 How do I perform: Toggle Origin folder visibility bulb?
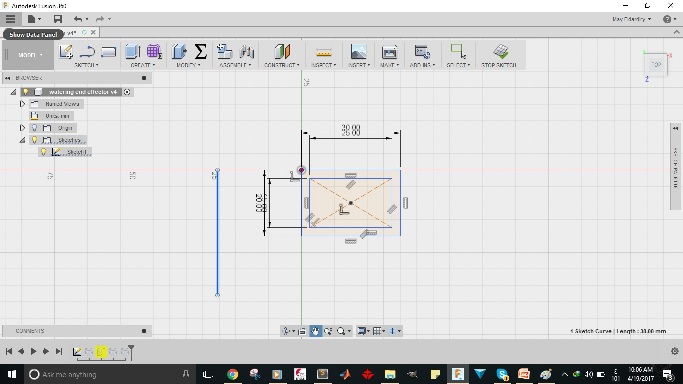(x=34, y=128)
